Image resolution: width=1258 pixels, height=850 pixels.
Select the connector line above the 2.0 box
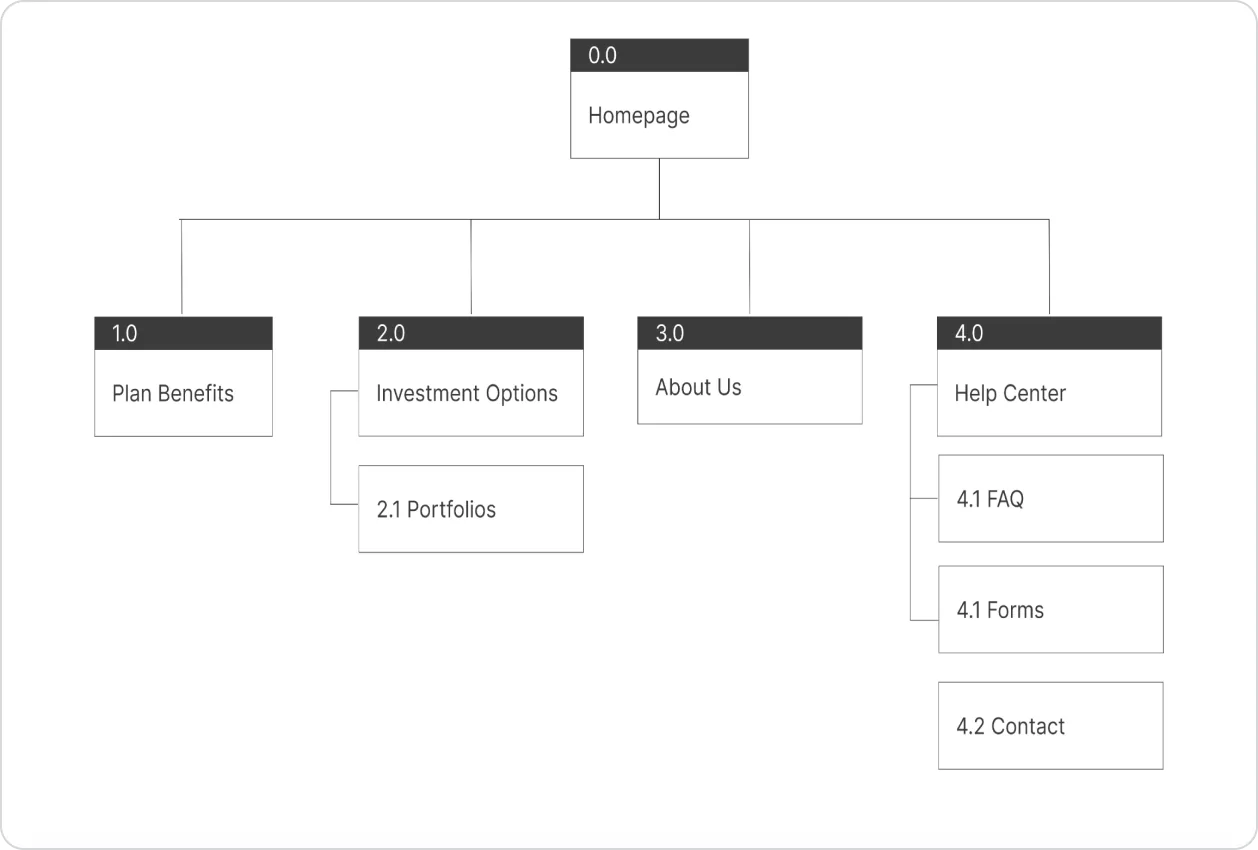pos(471,267)
